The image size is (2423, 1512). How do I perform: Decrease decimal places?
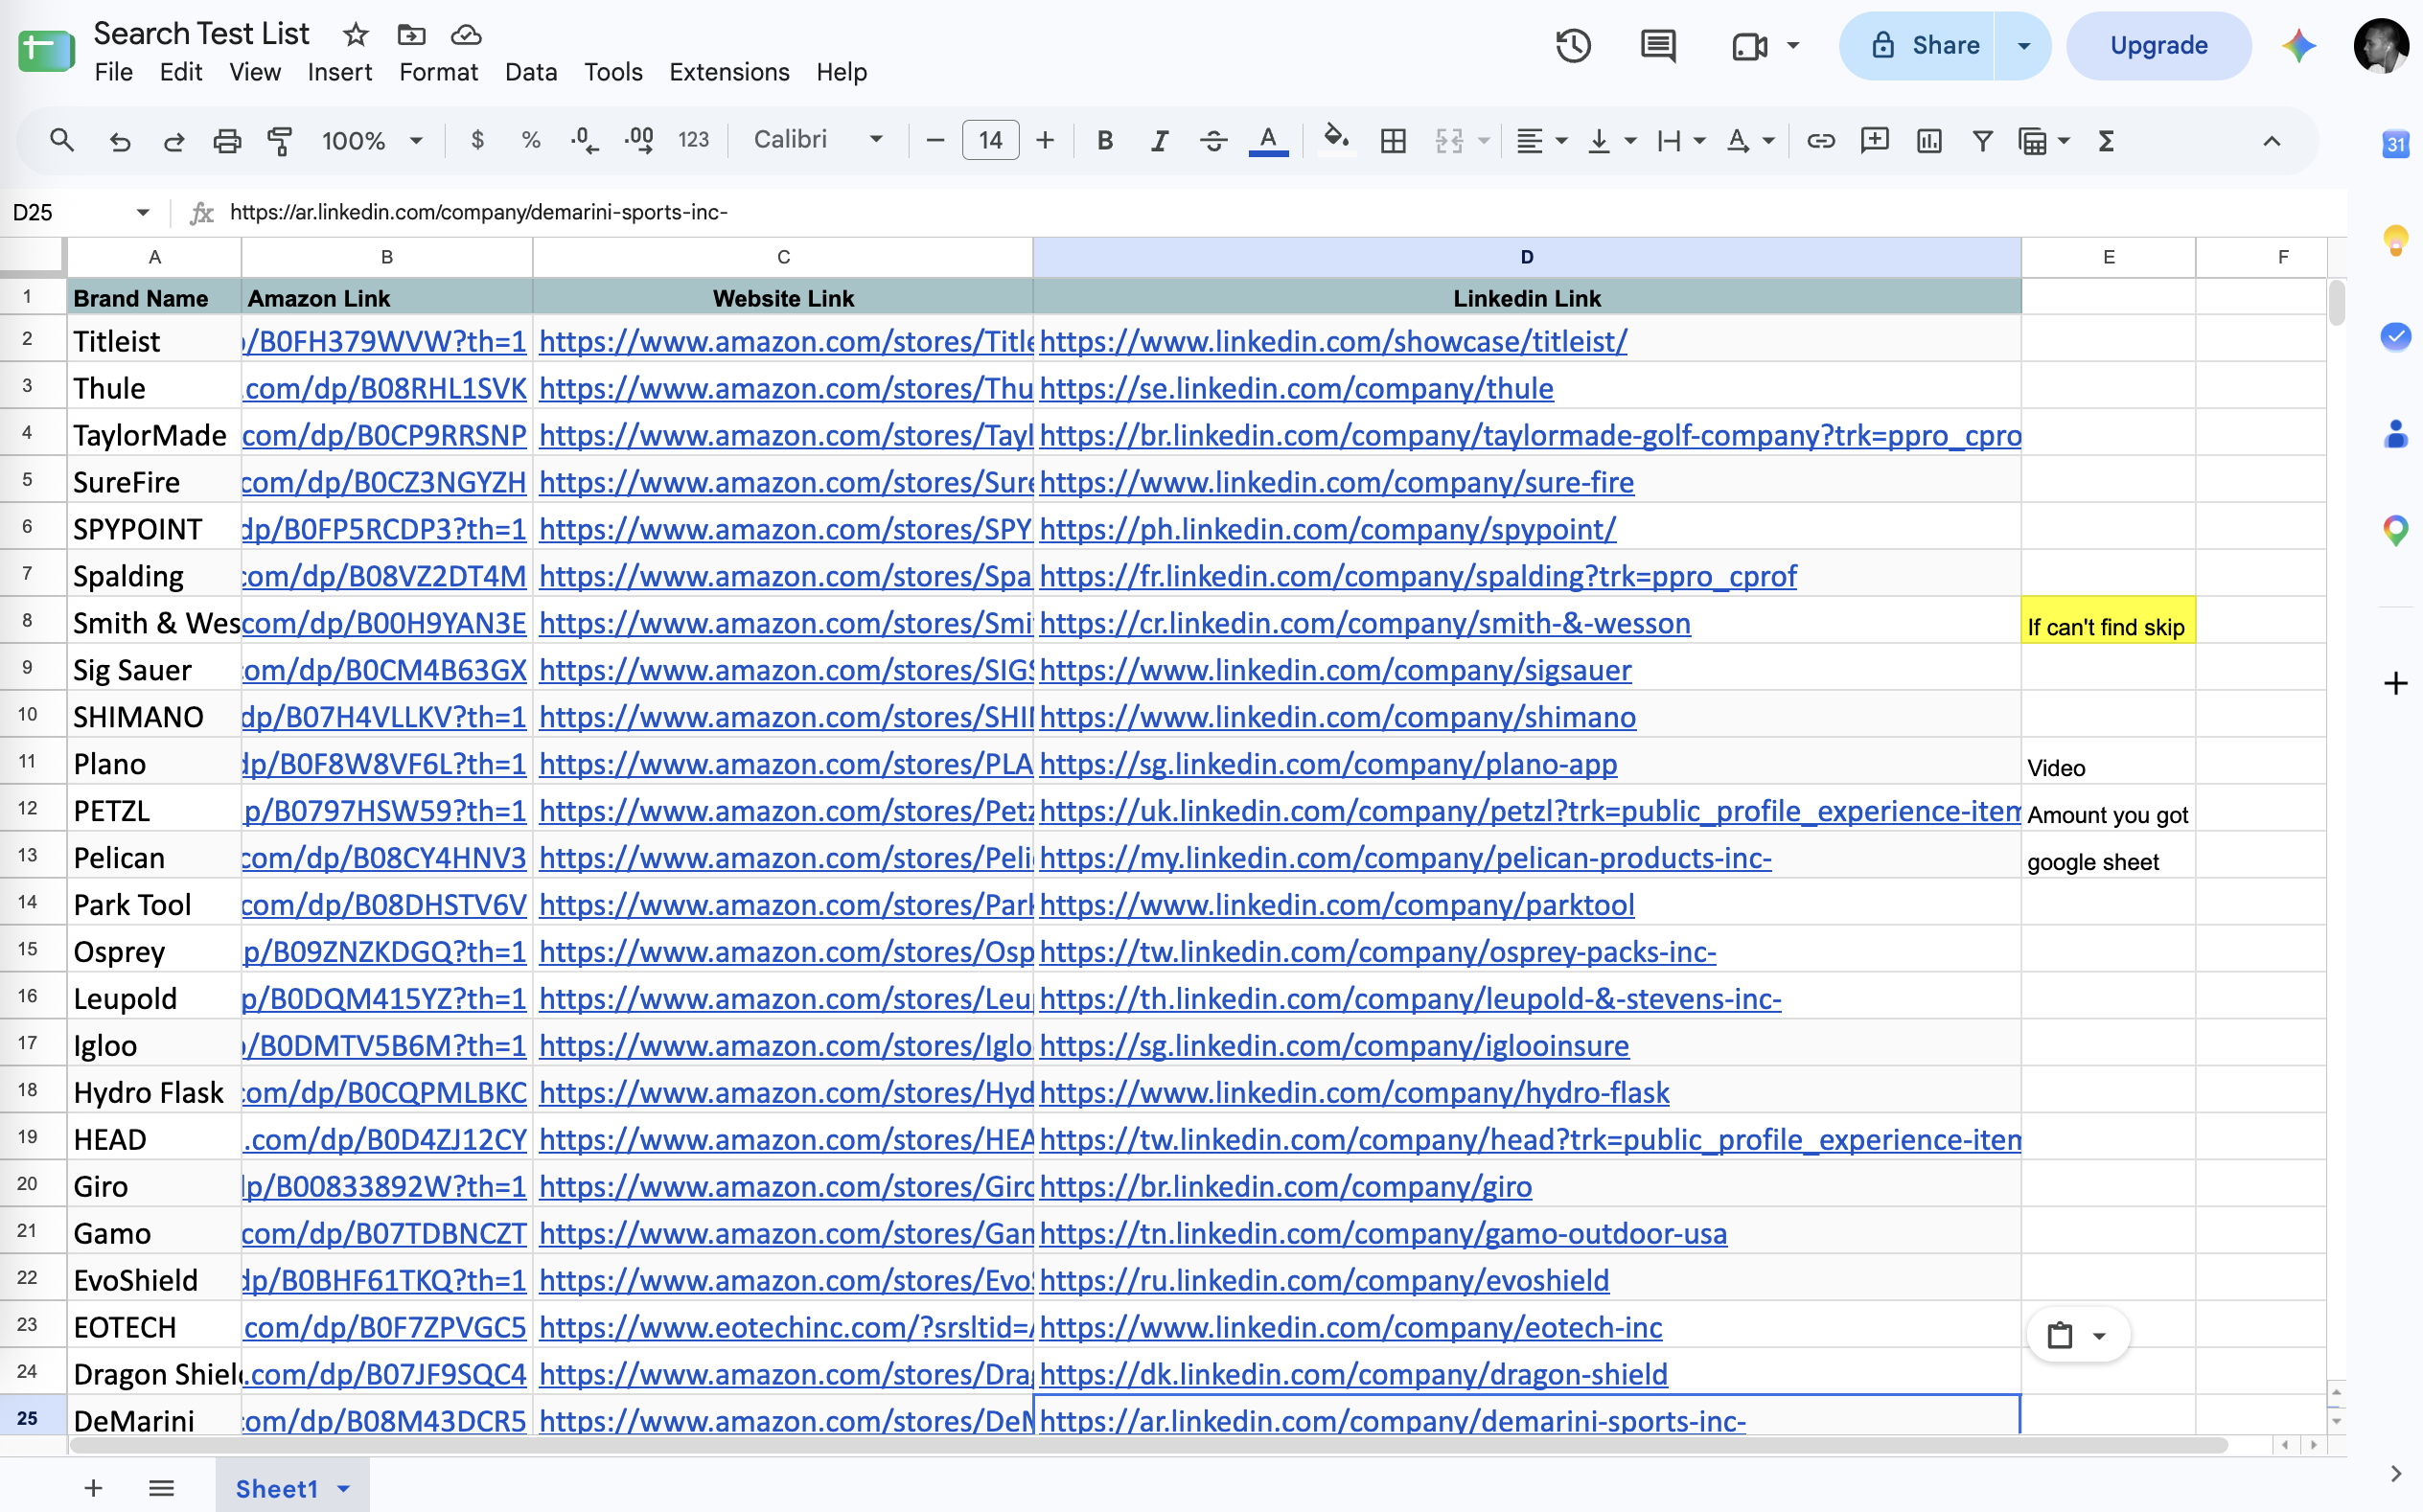(x=585, y=140)
